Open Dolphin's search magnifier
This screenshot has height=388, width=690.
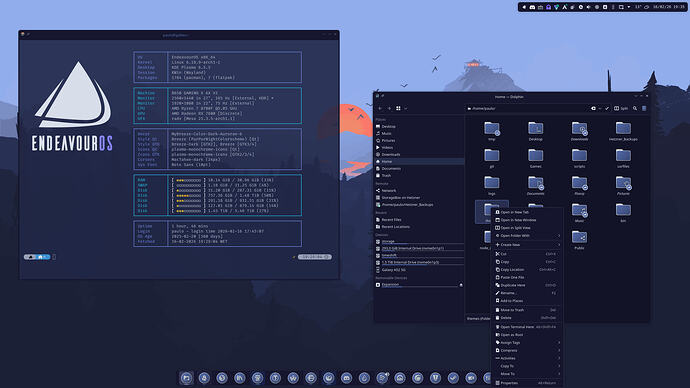[x=635, y=108]
